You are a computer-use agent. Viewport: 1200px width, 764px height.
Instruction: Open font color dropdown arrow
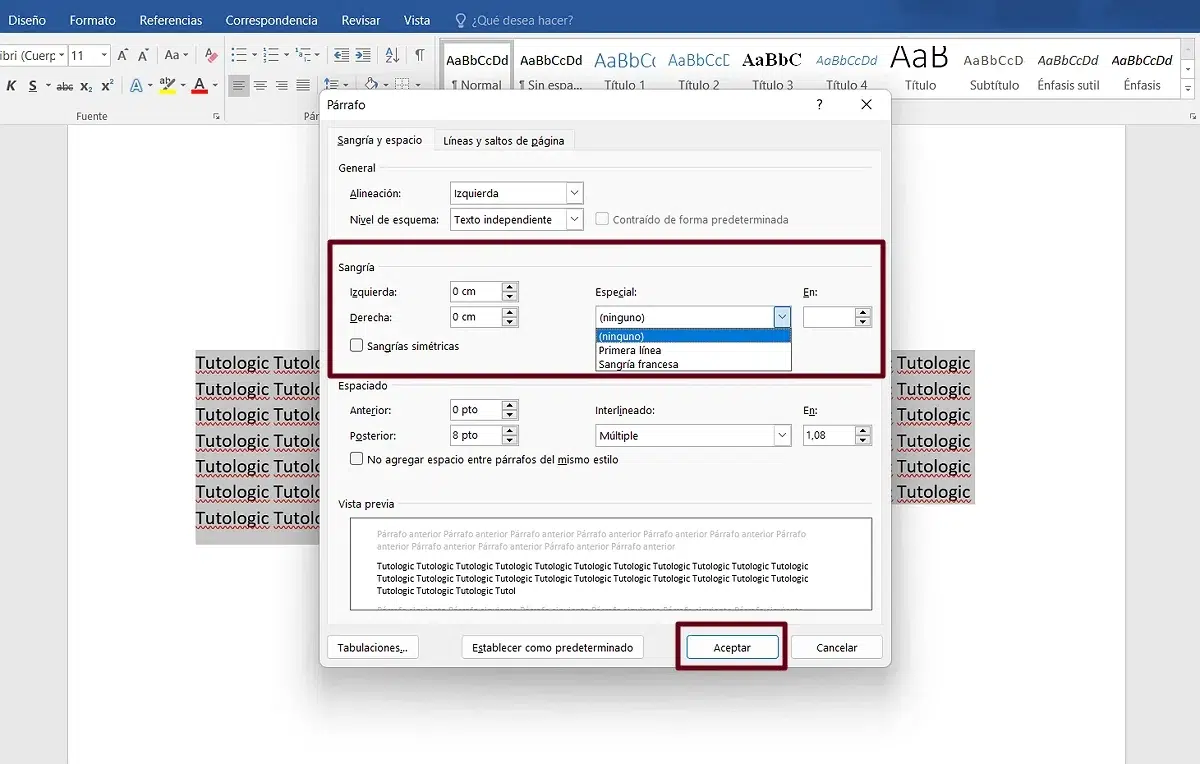[x=215, y=86]
